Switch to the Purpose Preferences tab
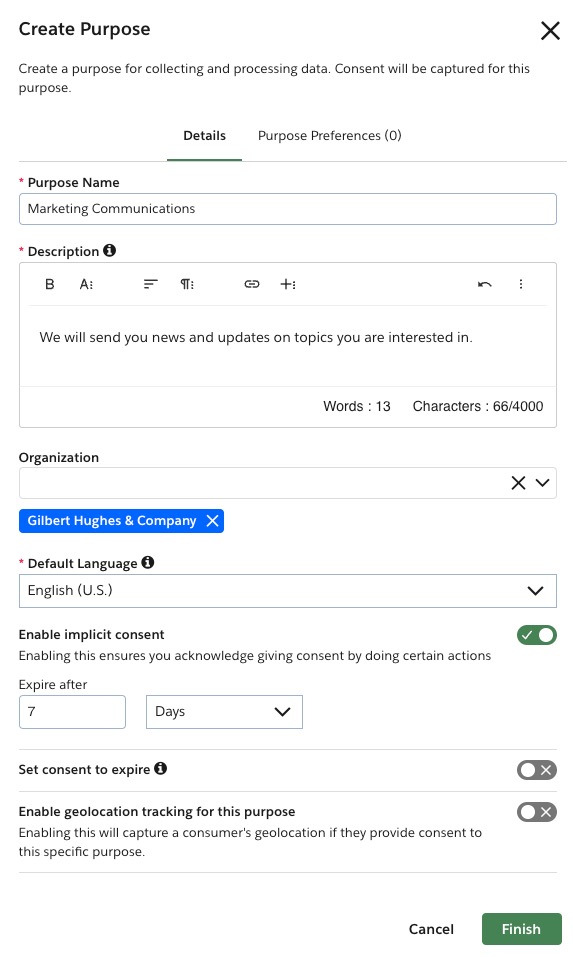The height and width of the screenshot is (957, 573). pos(330,136)
